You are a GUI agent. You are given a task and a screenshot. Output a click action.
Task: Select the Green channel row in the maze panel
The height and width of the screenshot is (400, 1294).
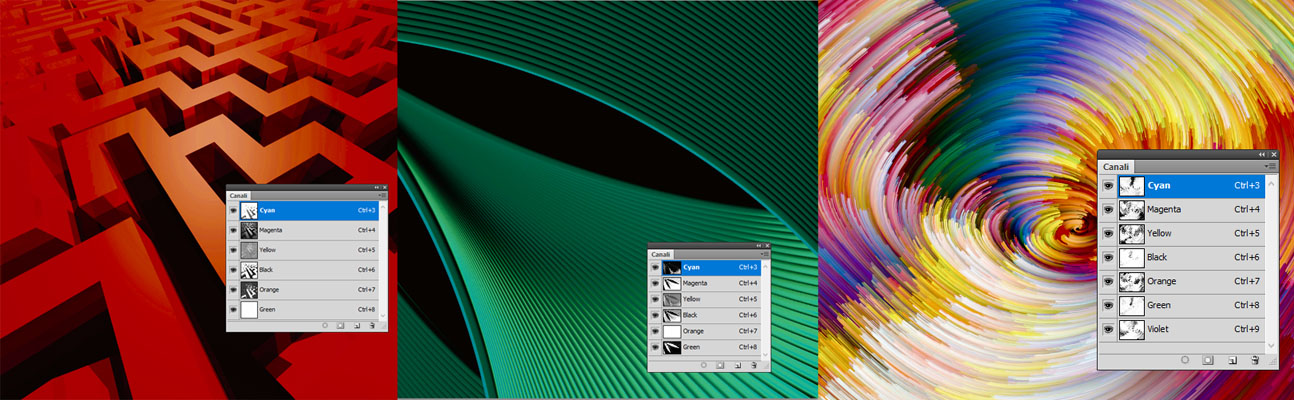(304, 310)
